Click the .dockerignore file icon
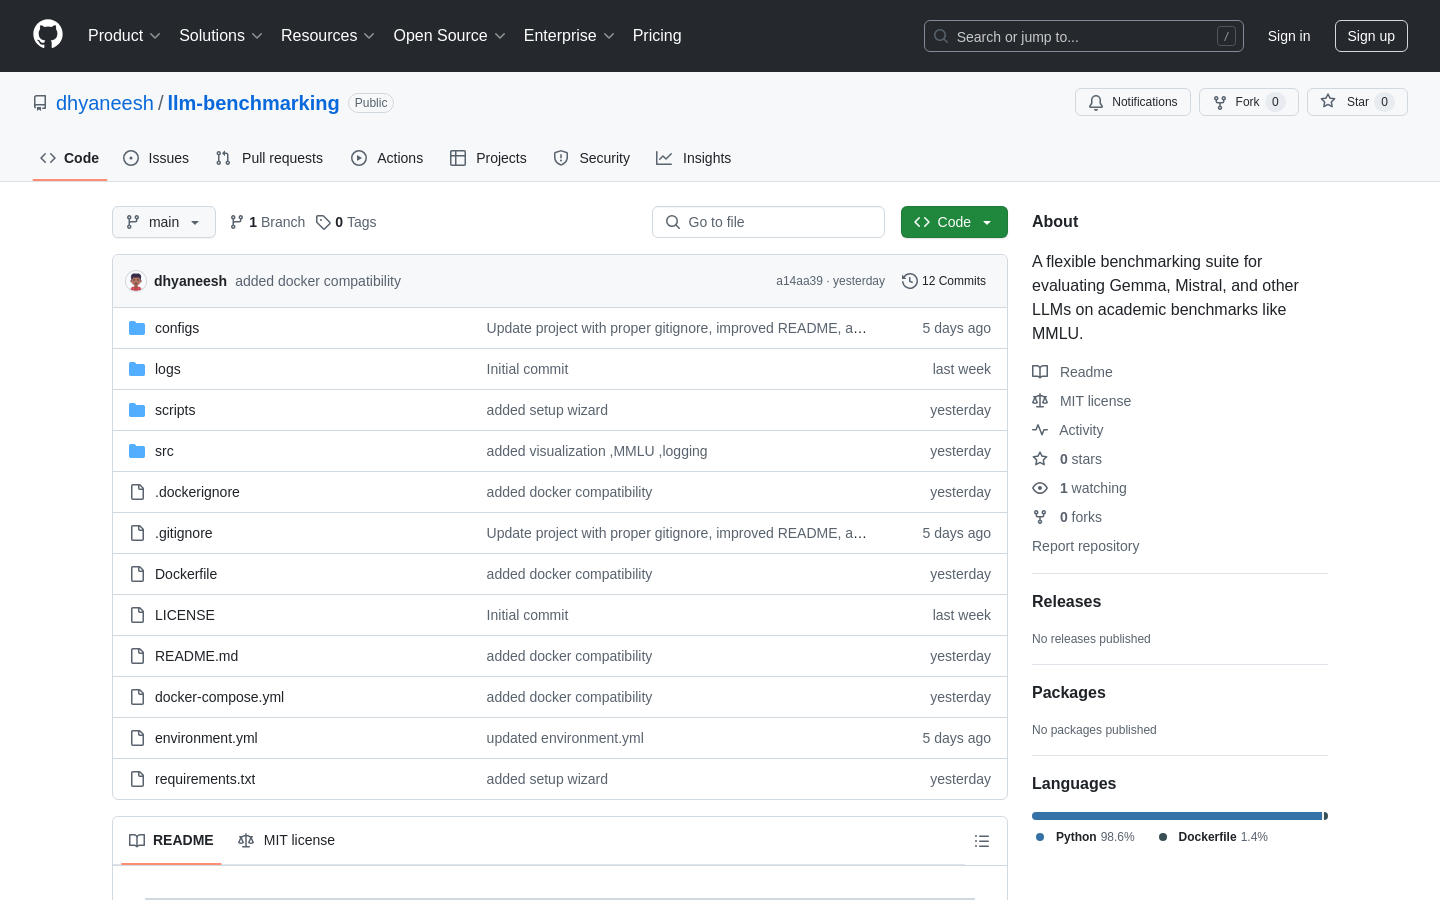Screen dimensions: 1440x900 [x=137, y=492]
